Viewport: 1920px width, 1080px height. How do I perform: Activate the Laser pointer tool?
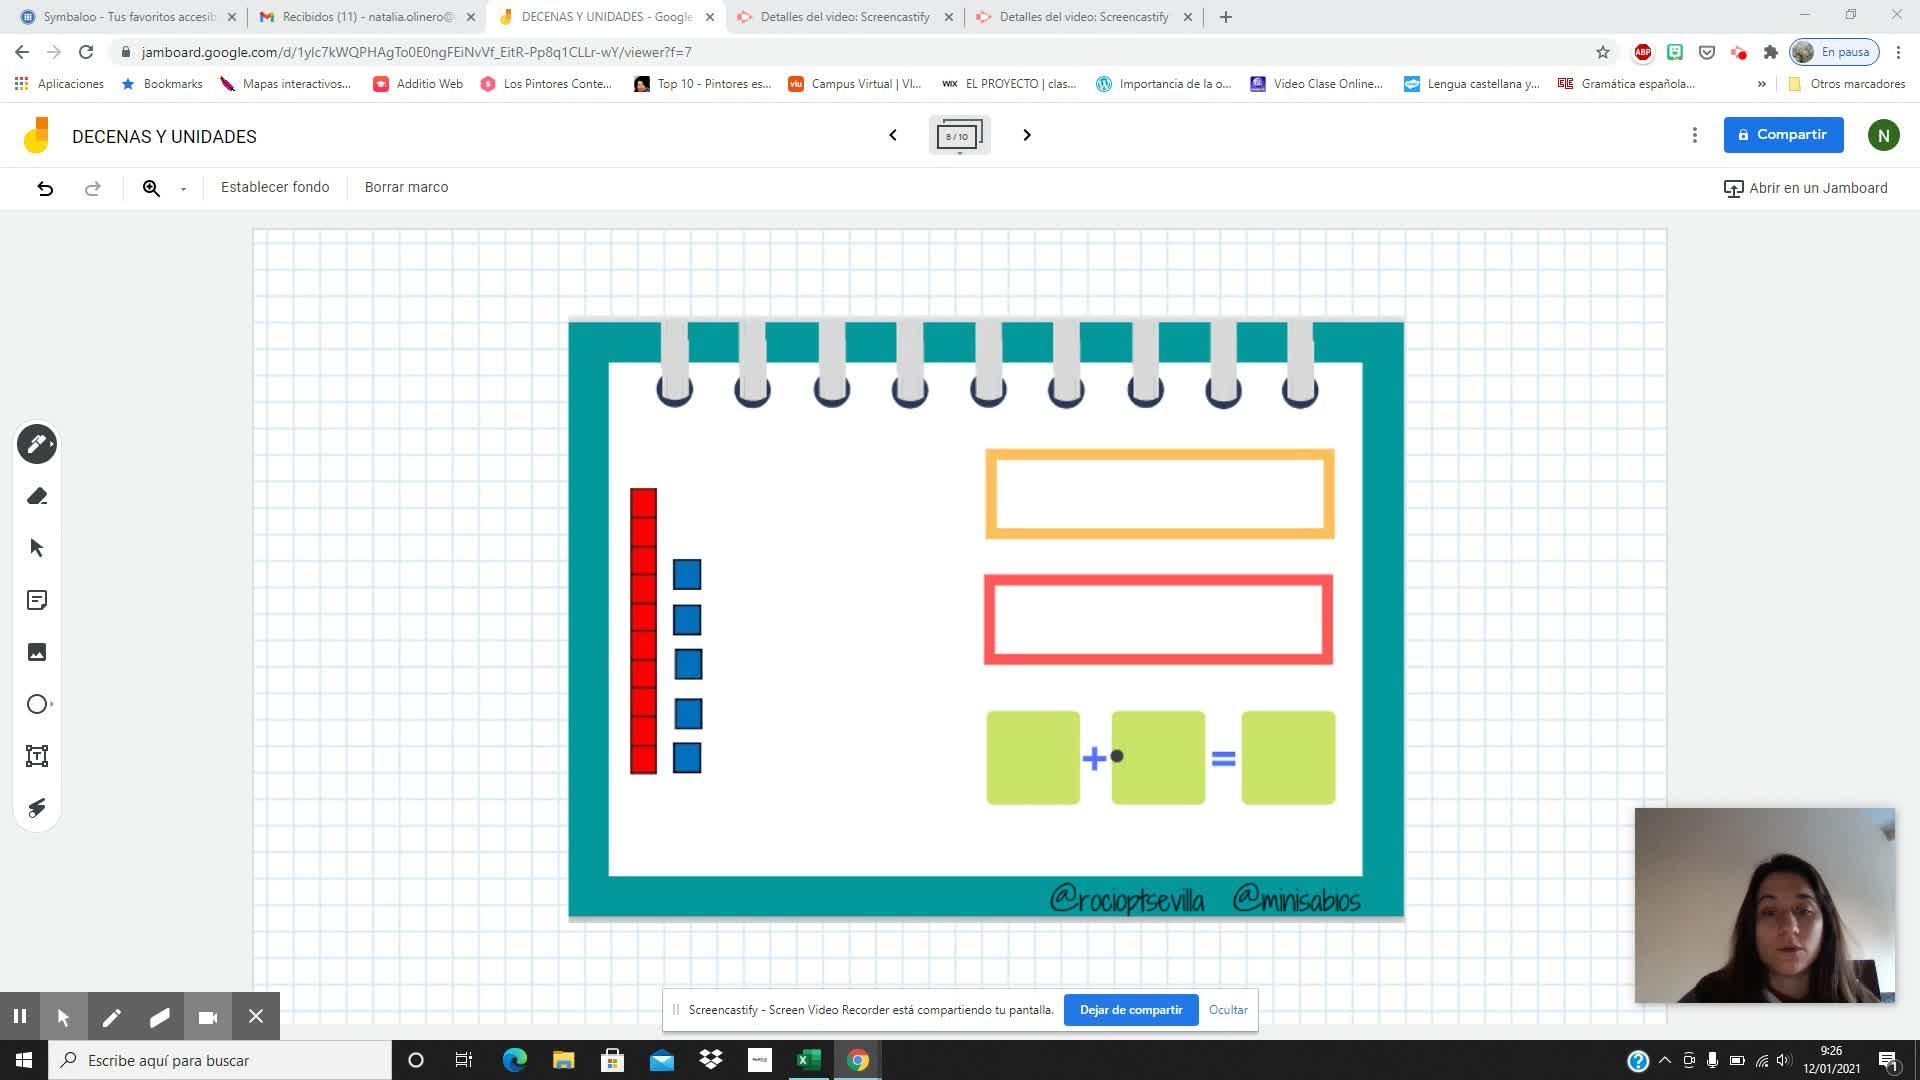37,808
